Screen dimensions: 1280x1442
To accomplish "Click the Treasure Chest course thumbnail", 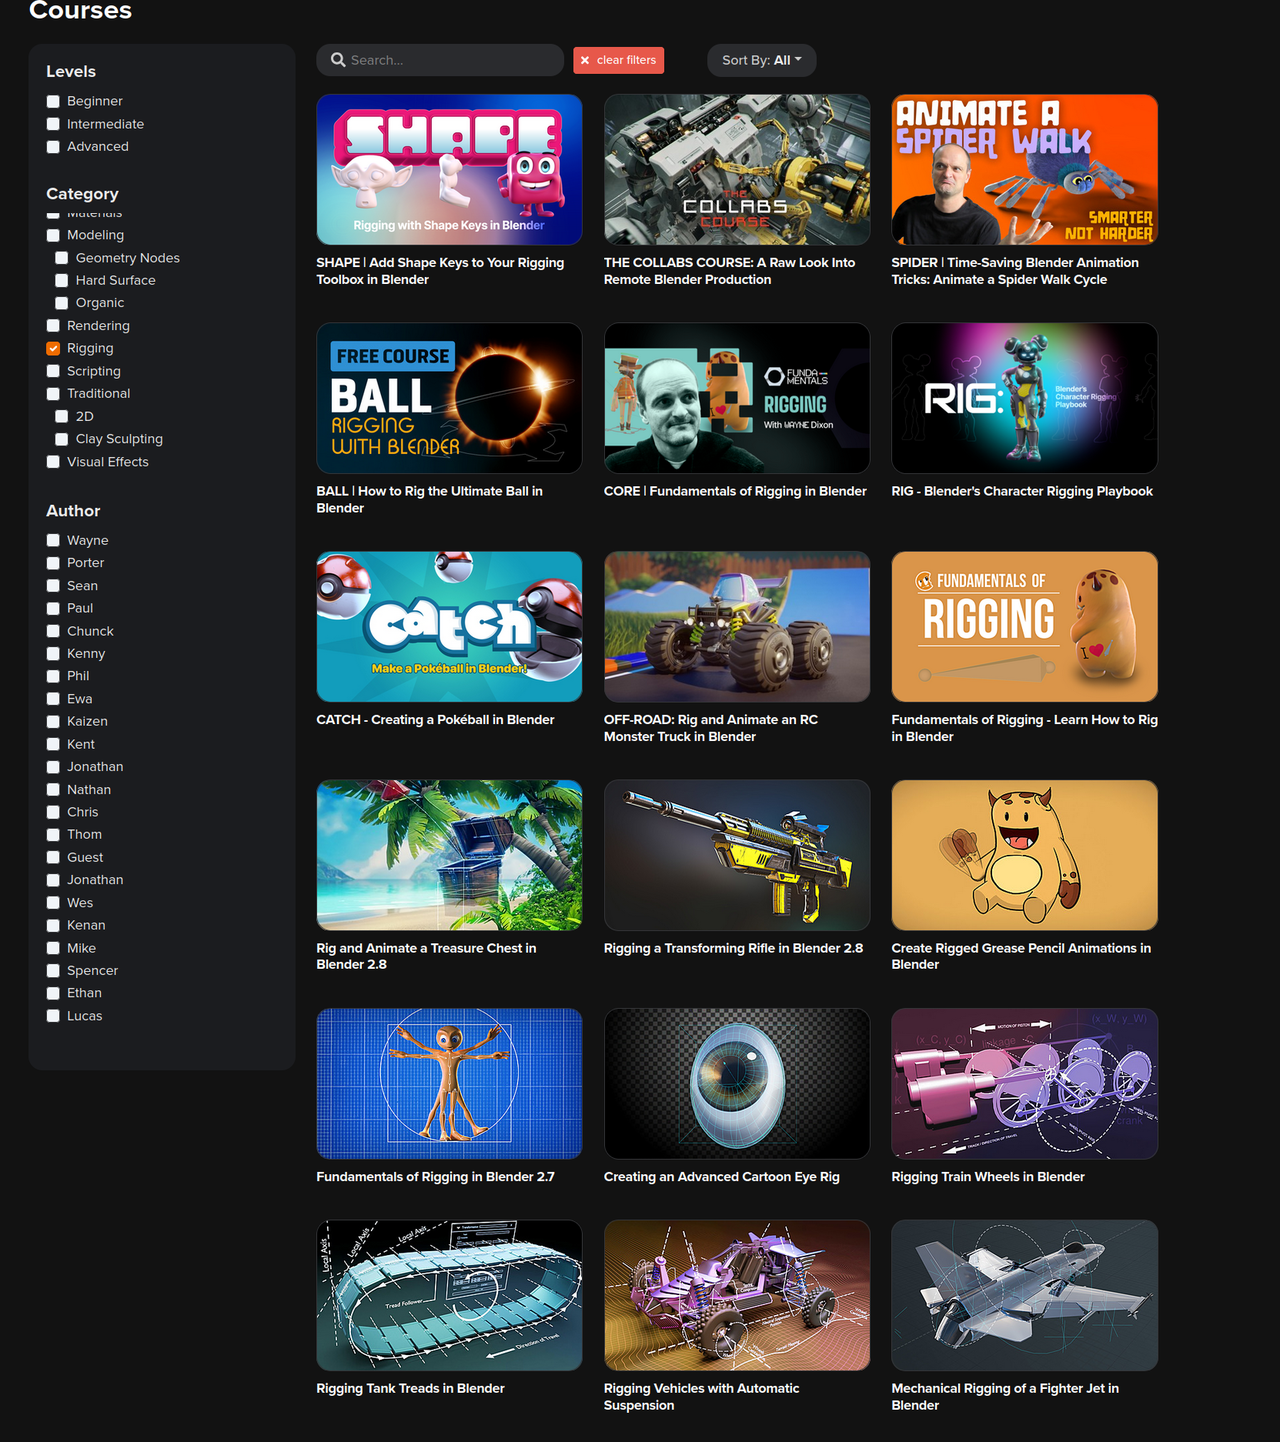I will (x=449, y=855).
